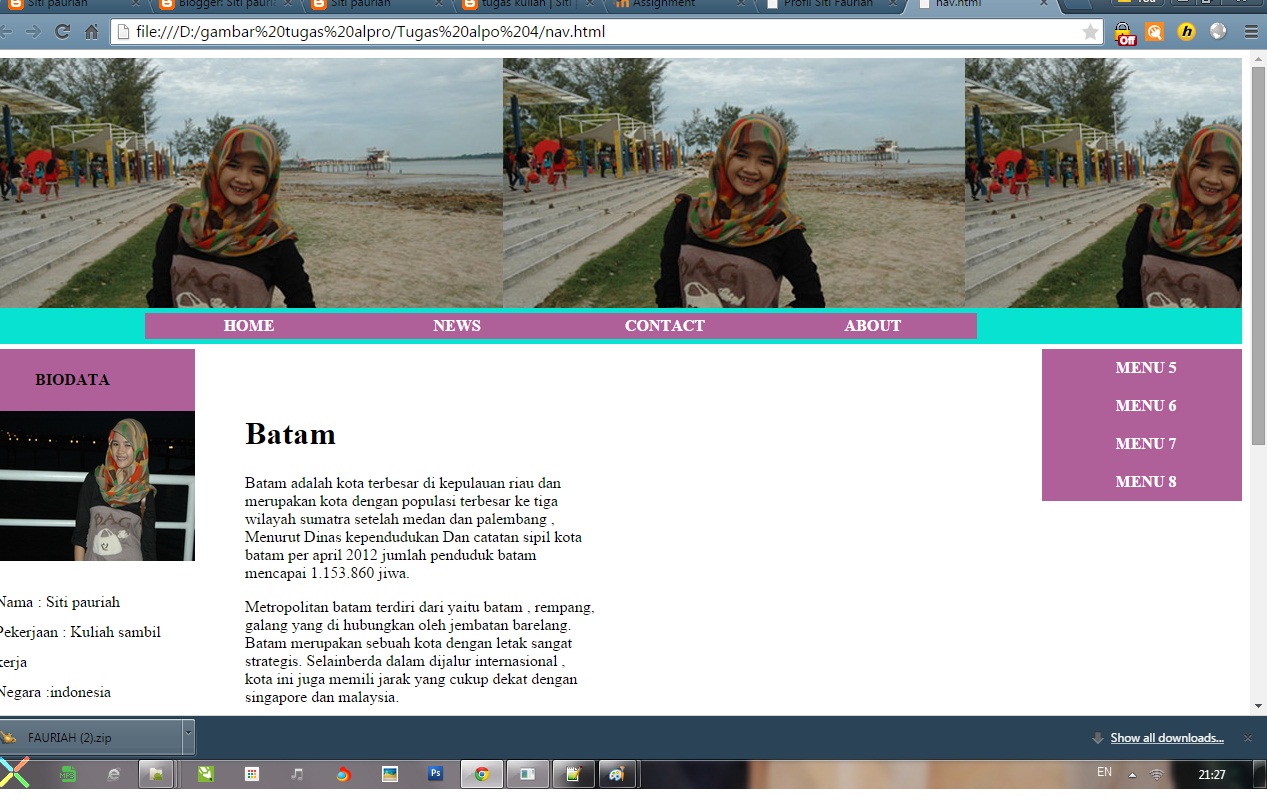This screenshot has height=800, width=1267.
Task: Open the Paint palette taskbar icon
Action: pyautogui.click(x=617, y=774)
